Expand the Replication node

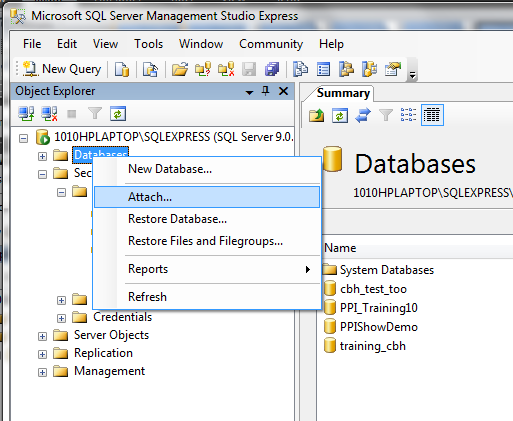click(42, 354)
